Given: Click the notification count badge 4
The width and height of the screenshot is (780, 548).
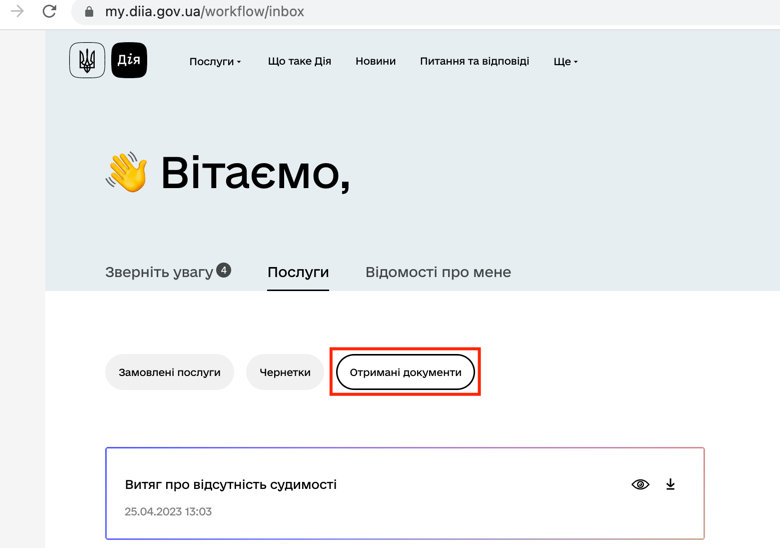Looking at the screenshot, I should 224,270.
